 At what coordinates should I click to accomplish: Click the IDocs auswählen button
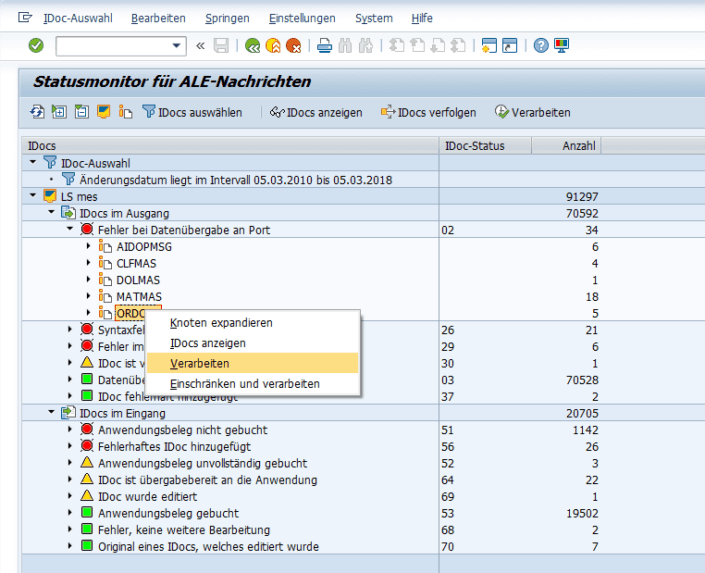pos(192,113)
